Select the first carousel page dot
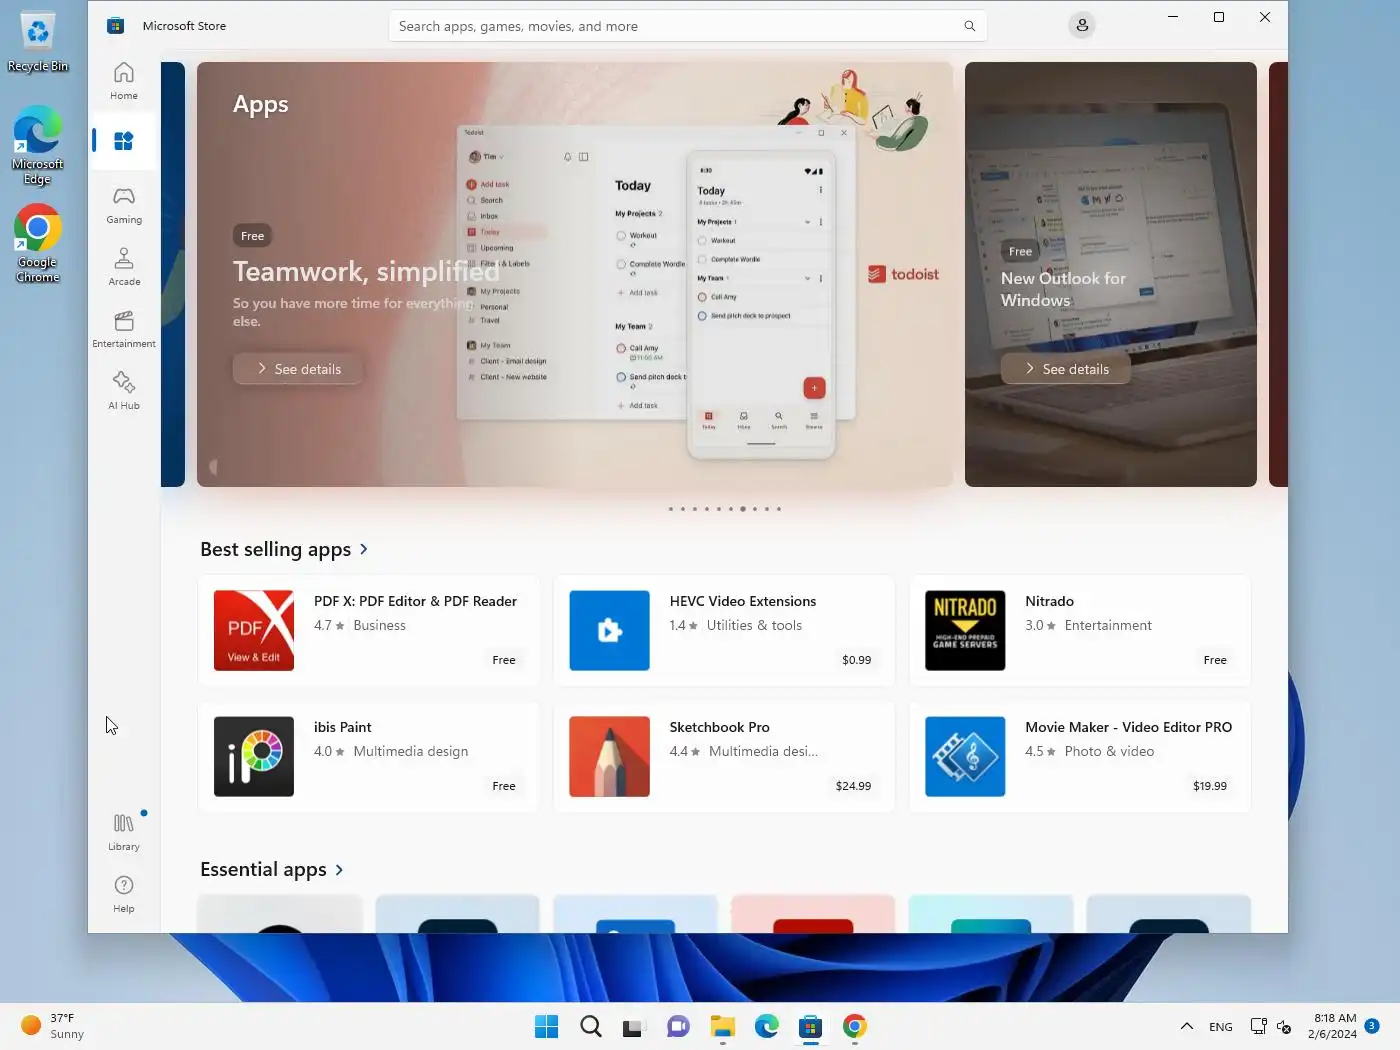1400x1050 pixels. 670,509
